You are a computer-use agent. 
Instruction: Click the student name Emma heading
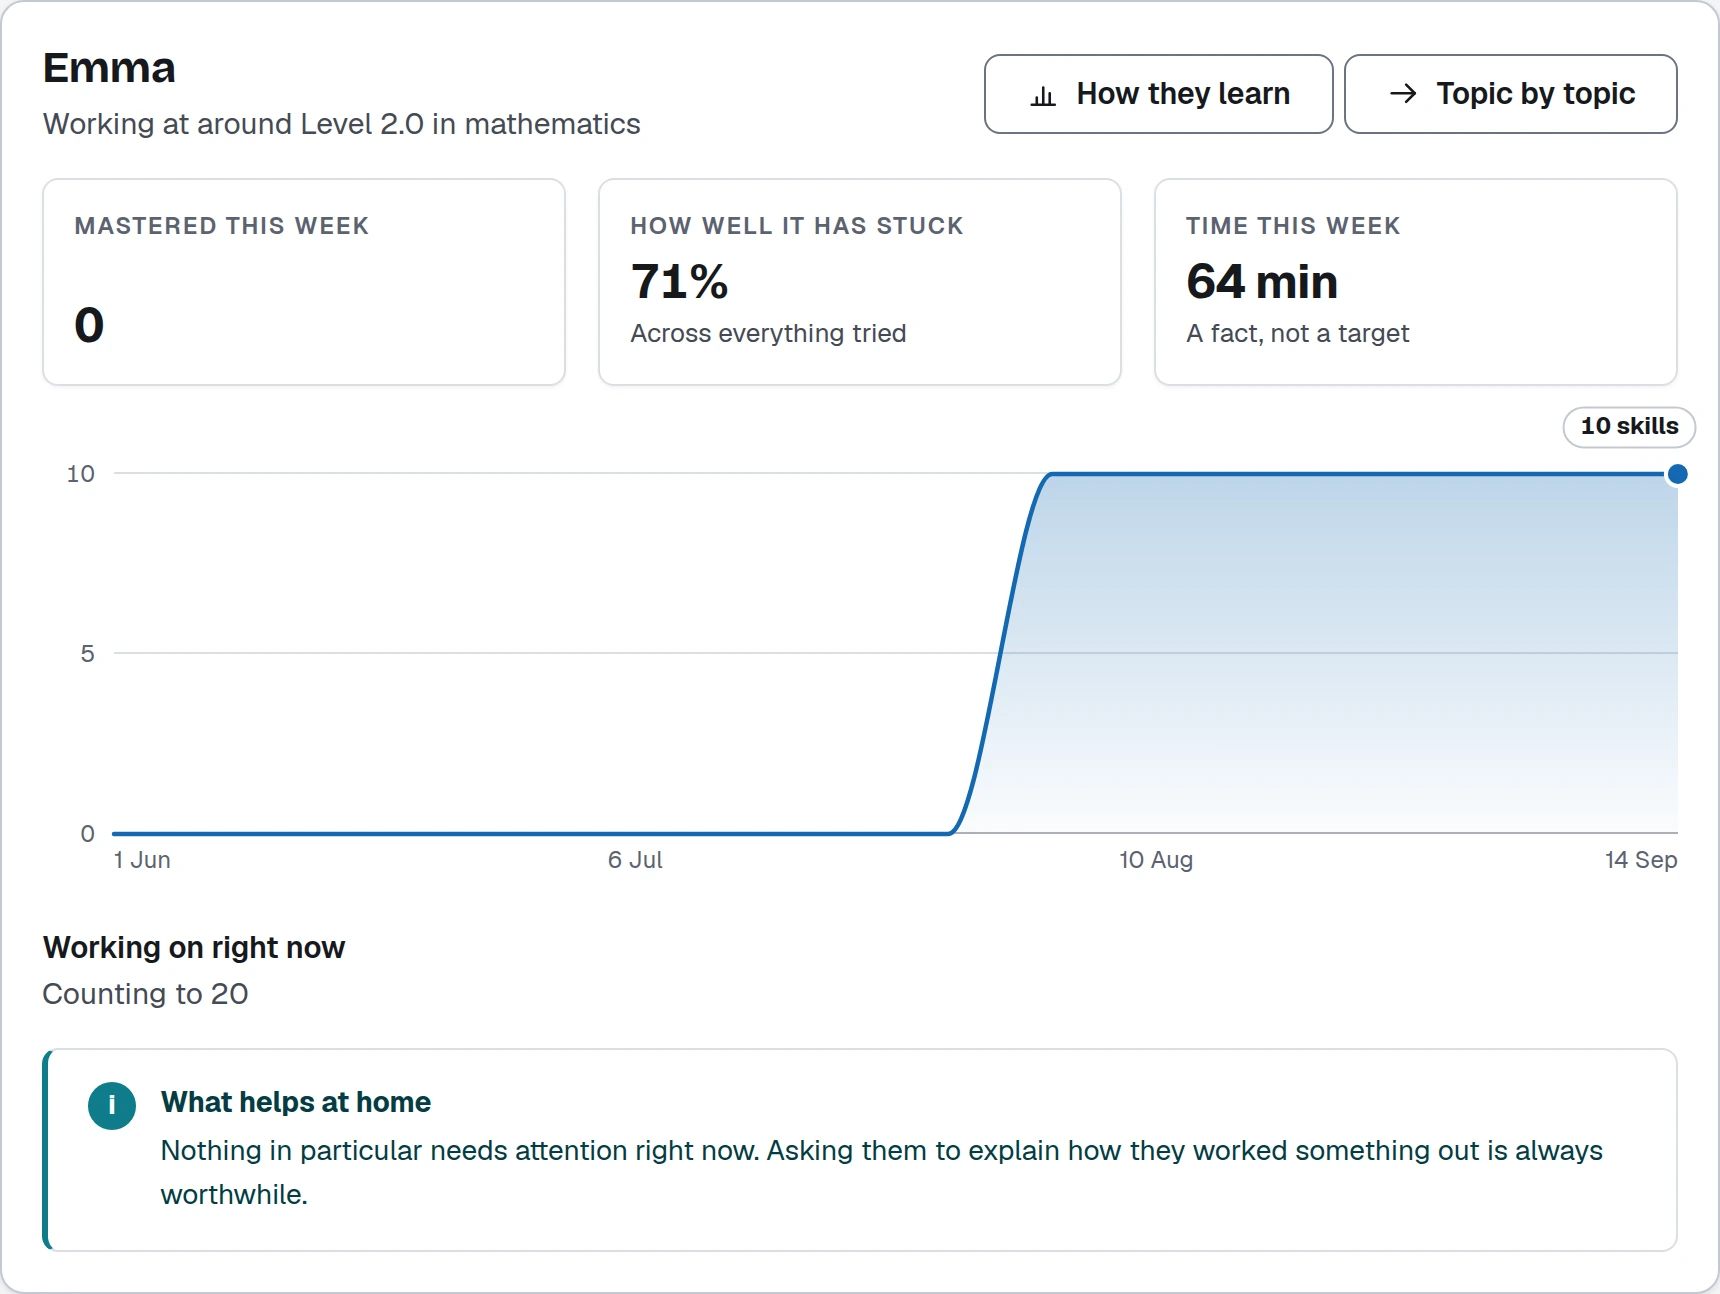(109, 68)
